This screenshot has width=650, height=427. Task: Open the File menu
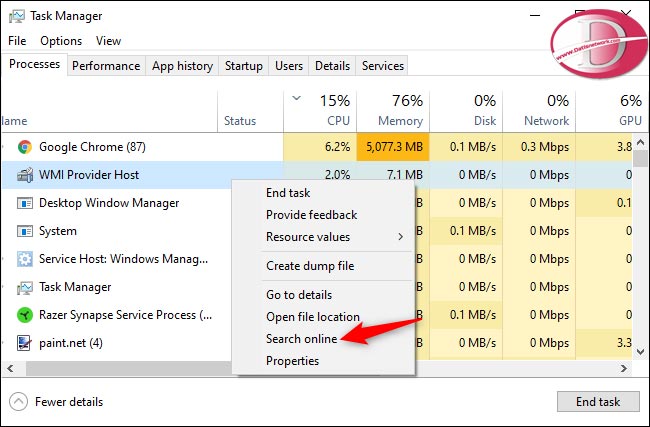click(17, 41)
